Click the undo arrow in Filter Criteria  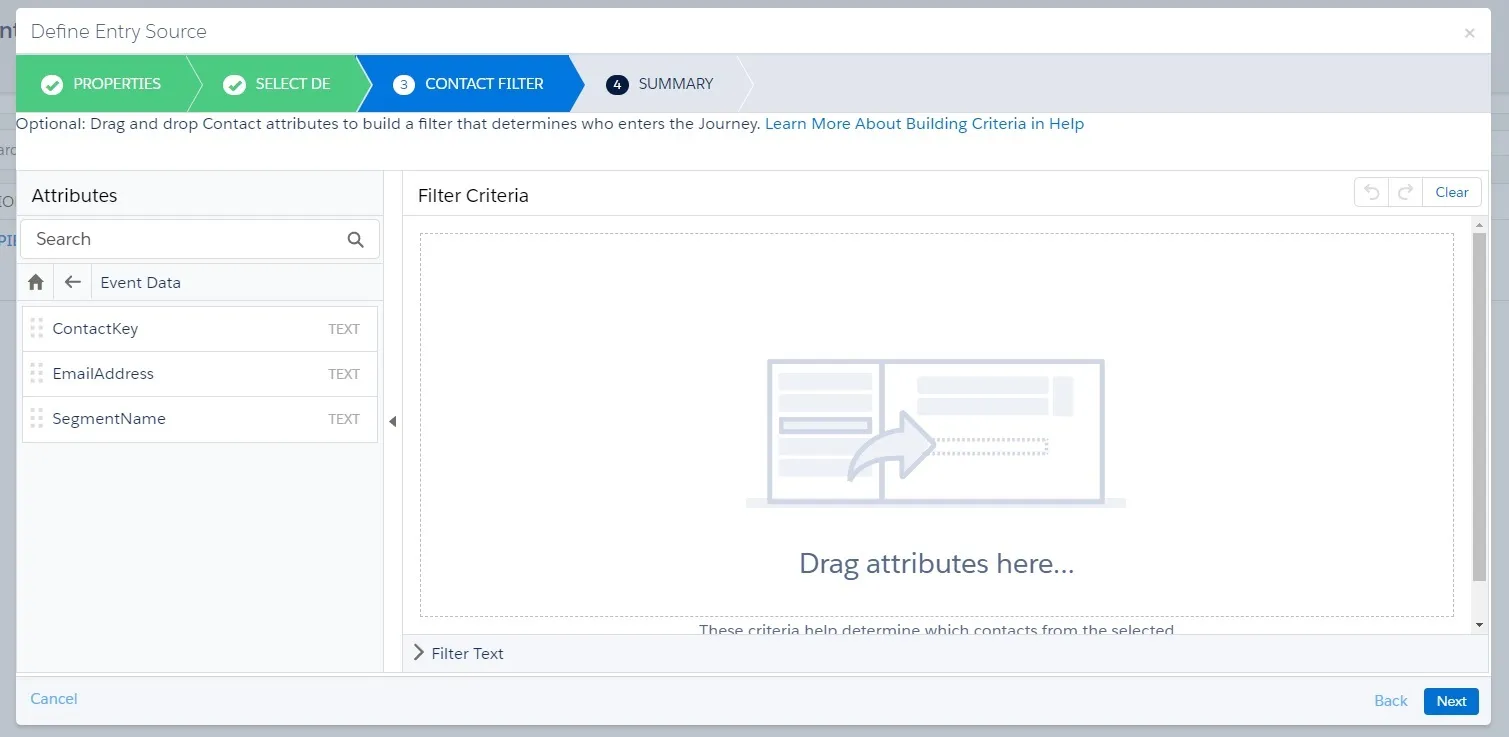pyautogui.click(x=1370, y=192)
